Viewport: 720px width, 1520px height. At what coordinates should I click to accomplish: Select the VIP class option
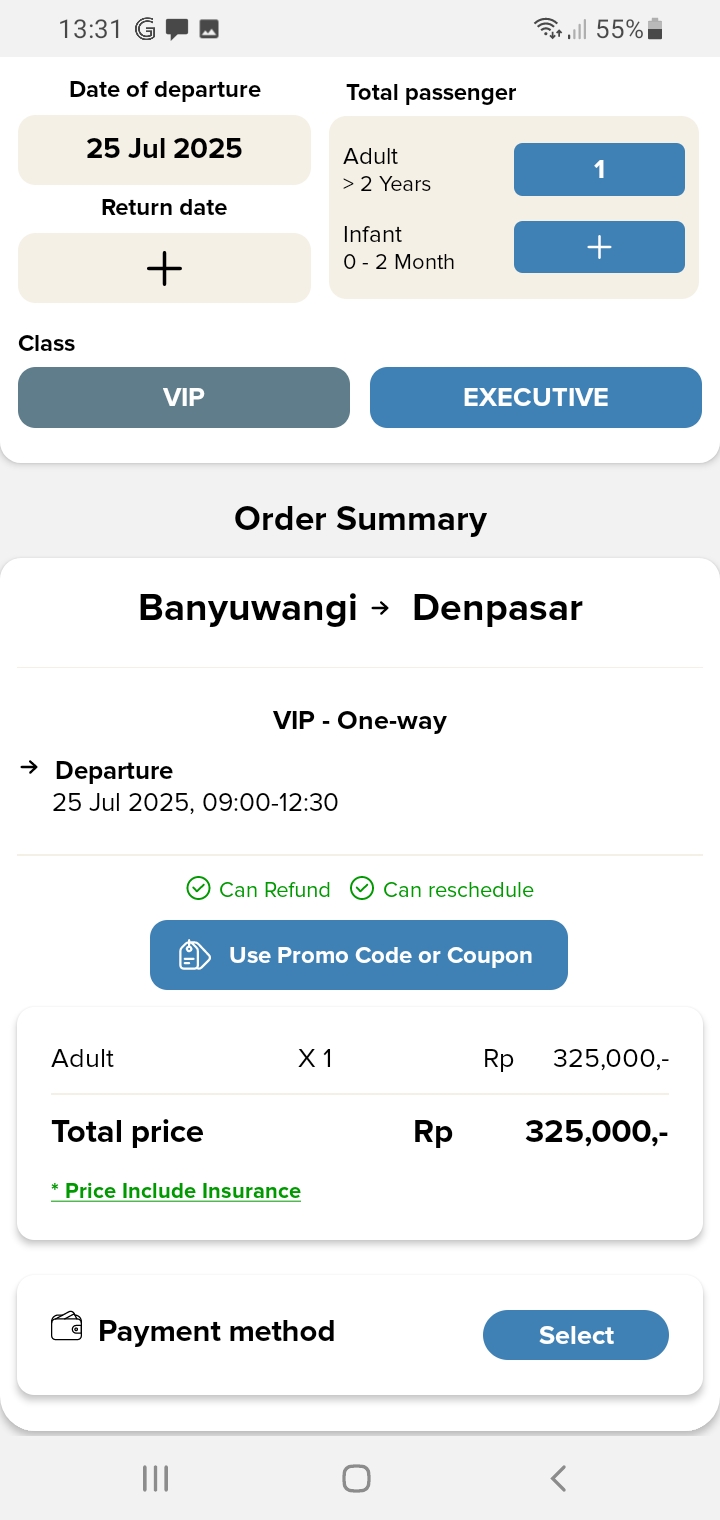pos(184,397)
